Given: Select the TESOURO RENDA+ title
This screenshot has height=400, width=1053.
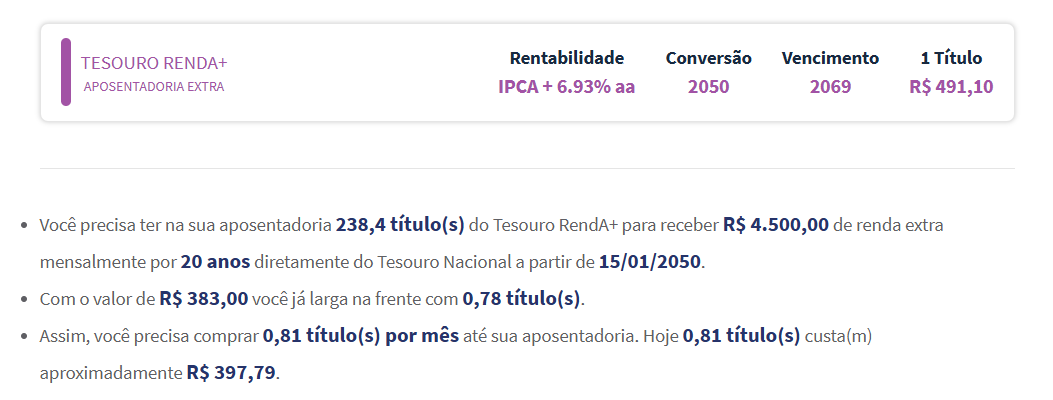Looking at the screenshot, I should 154,63.
